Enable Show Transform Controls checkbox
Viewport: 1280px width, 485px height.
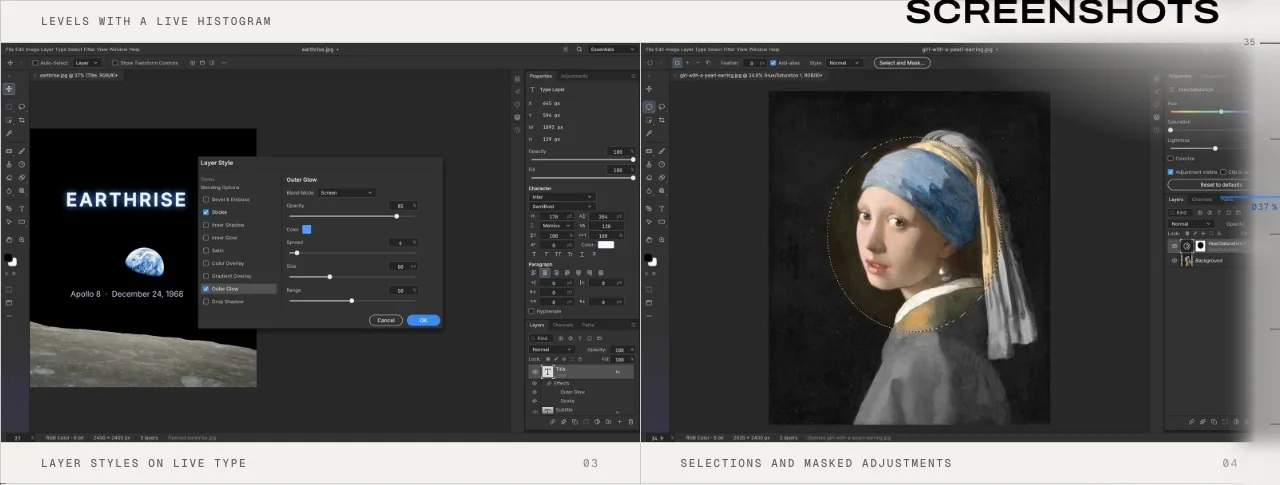[x=115, y=63]
